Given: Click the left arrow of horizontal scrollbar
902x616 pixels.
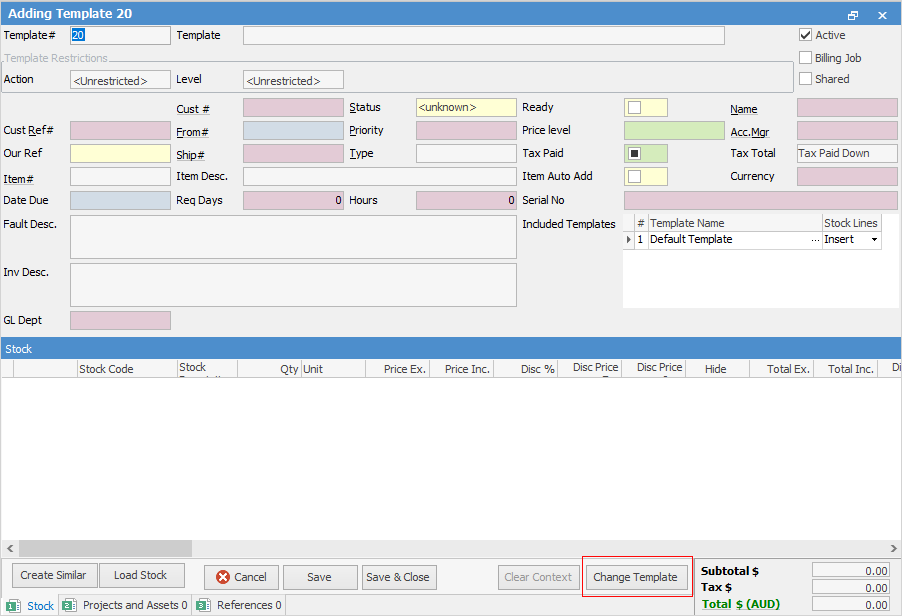Looking at the screenshot, I should [x=10, y=549].
